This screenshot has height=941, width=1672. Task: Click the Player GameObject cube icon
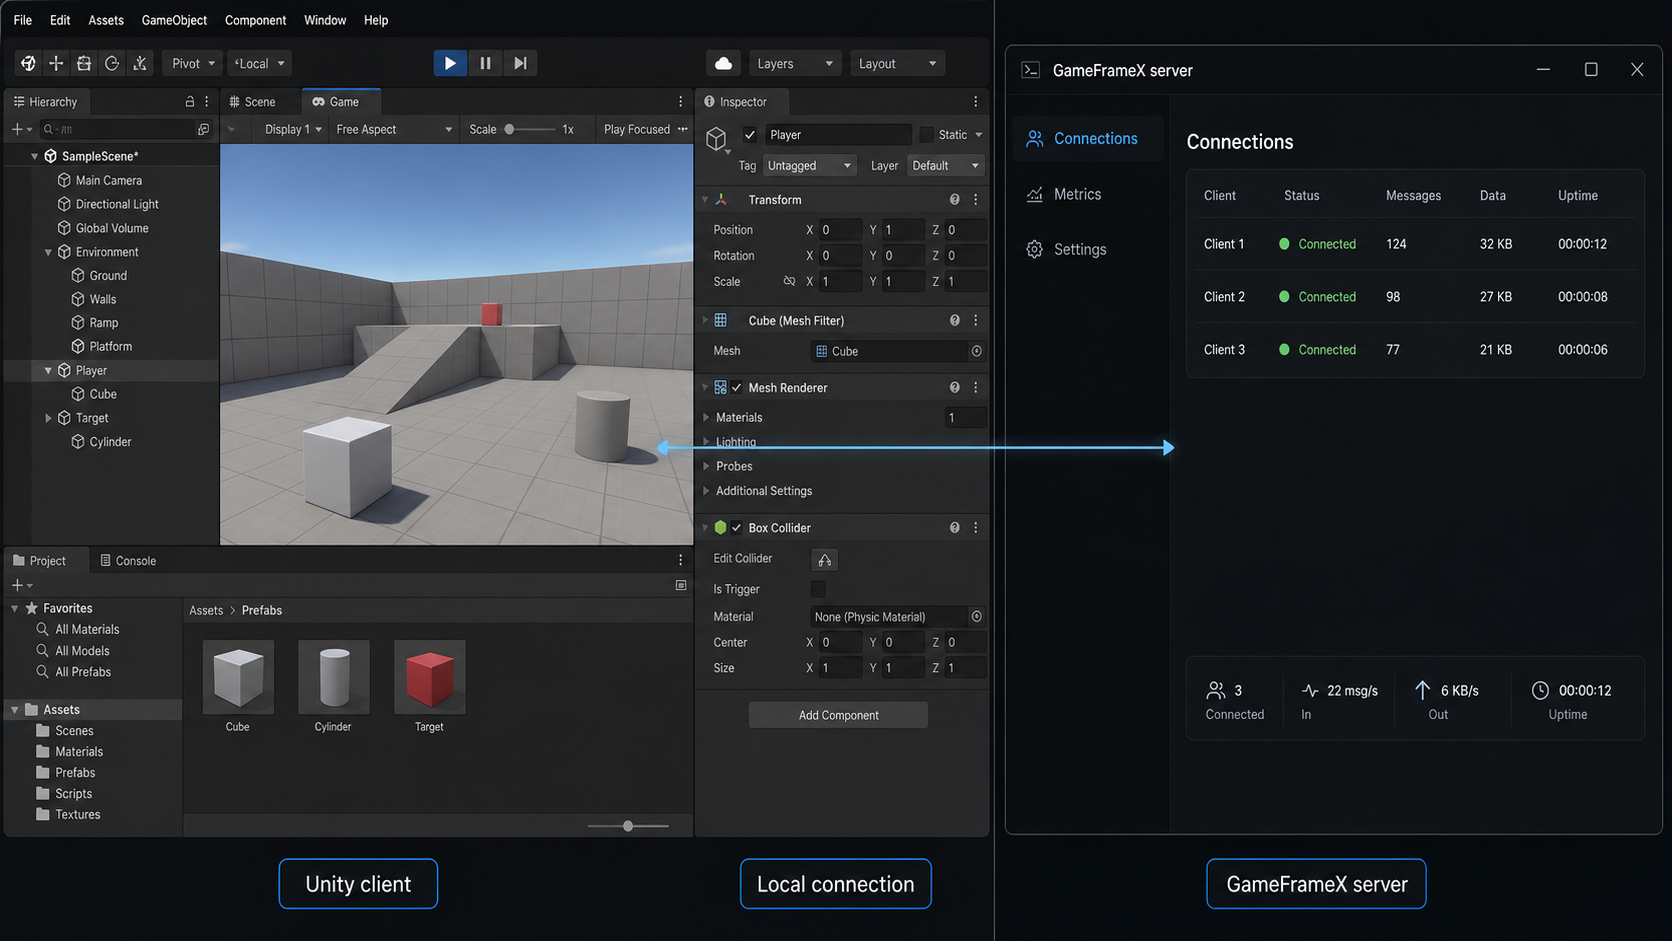click(x=716, y=139)
